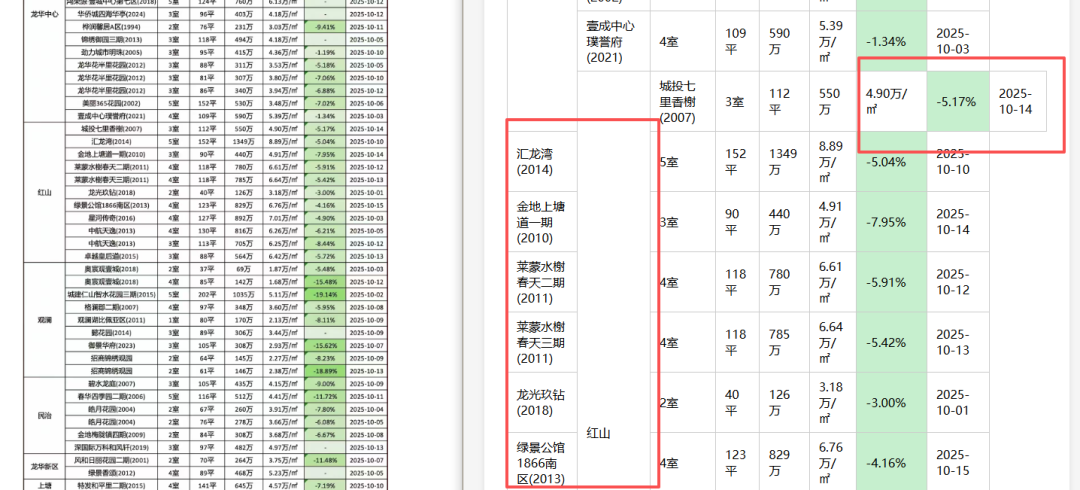This screenshot has height=490, width=1080.
Task: Select the -3.00% cell in the enlarged table
Action: click(x=891, y=402)
